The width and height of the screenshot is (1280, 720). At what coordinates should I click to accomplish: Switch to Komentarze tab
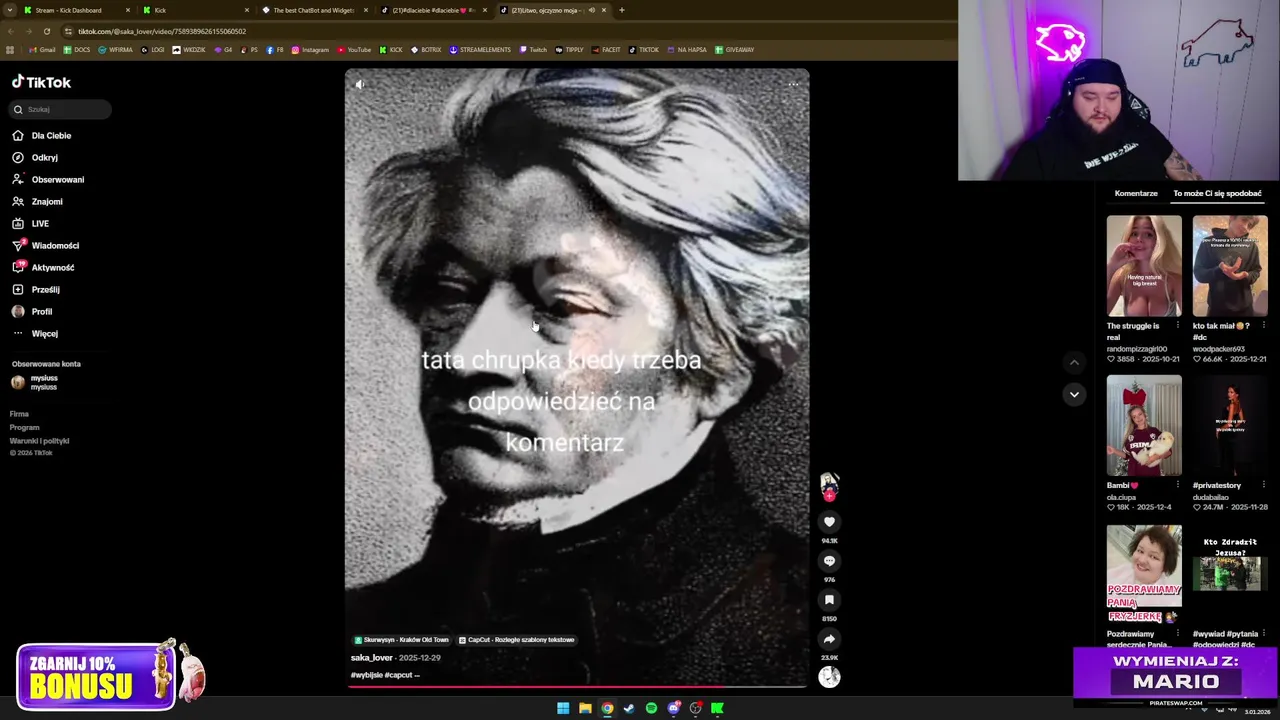pos(1136,193)
